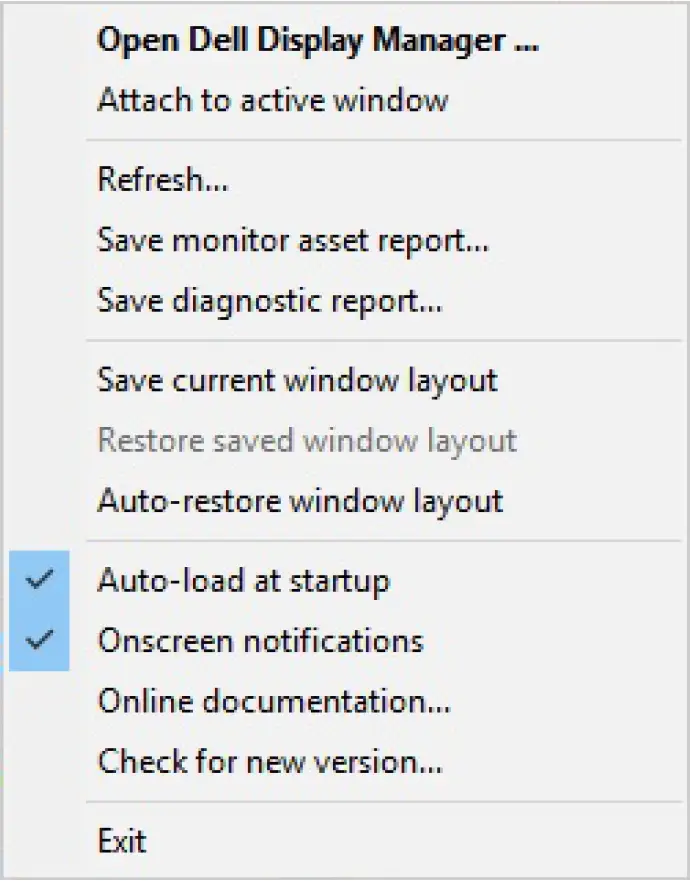690x881 pixels.
Task: Choose Save monitor asset report...
Action: click(293, 240)
